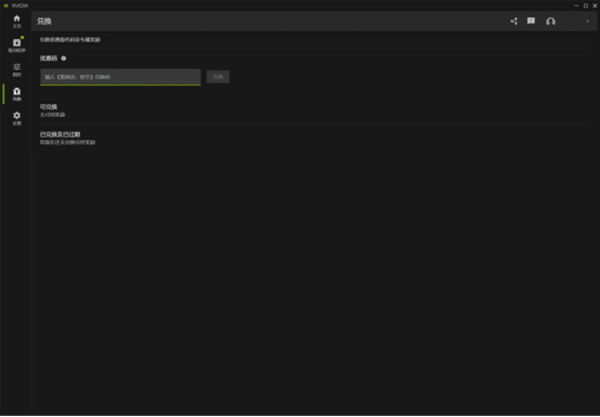Open the feedback speech-bubble icon
The height and width of the screenshot is (417, 600).
pos(531,21)
